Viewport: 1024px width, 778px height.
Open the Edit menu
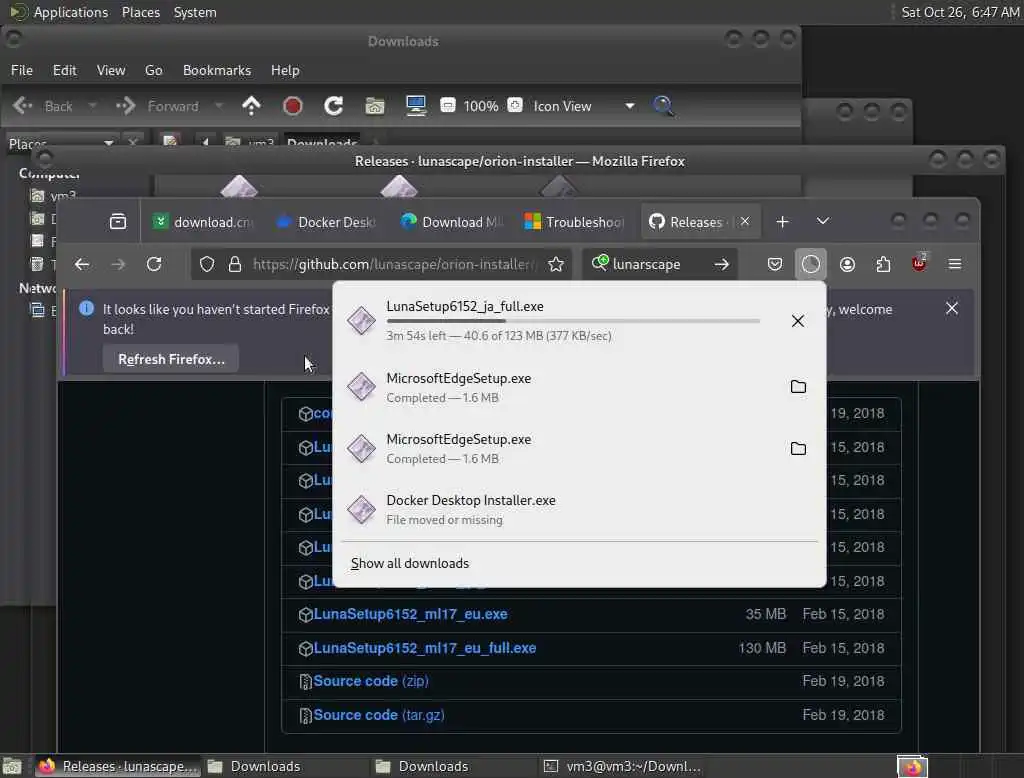pyautogui.click(x=64, y=70)
